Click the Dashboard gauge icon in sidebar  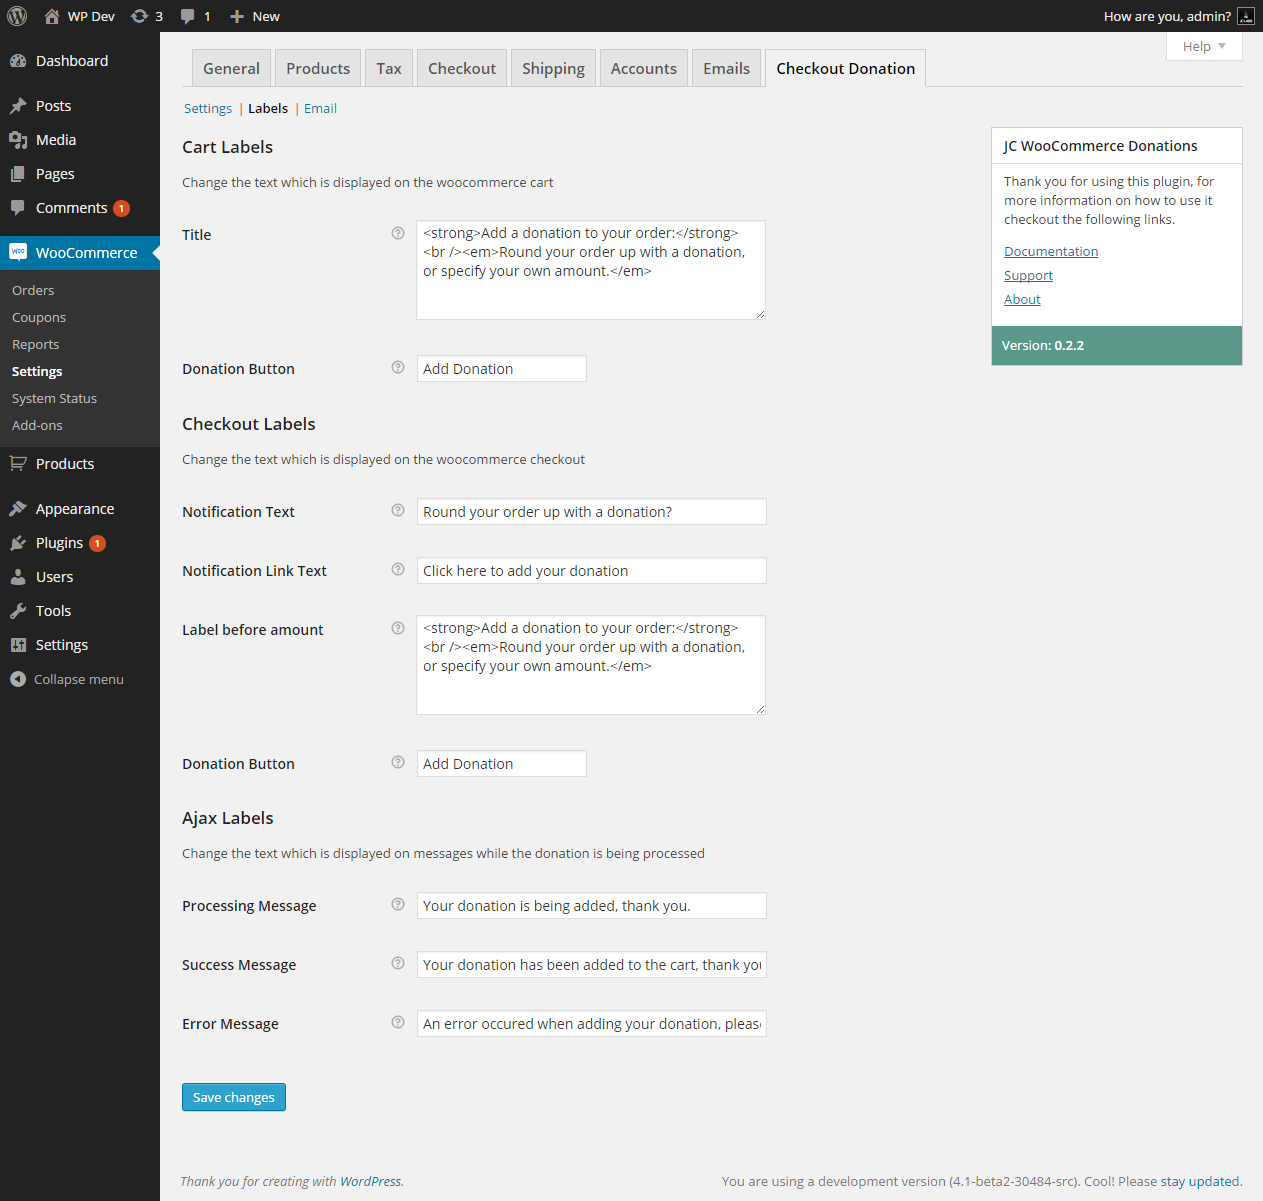coord(18,61)
